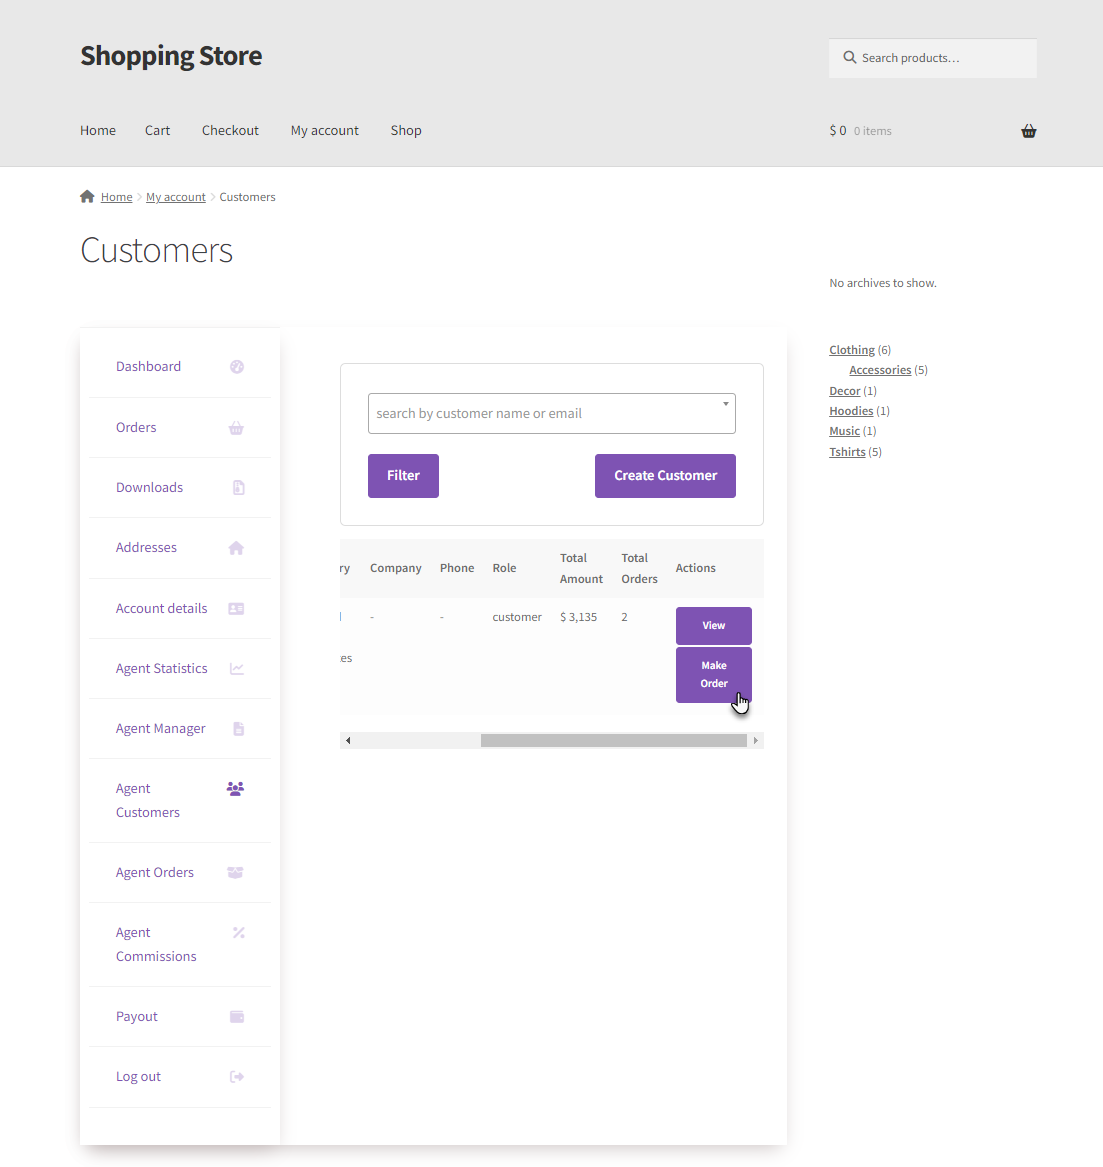Click the Agent Commissions percent icon
Image resolution: width=1103 pixels, height=1167 pixels.
238,933
